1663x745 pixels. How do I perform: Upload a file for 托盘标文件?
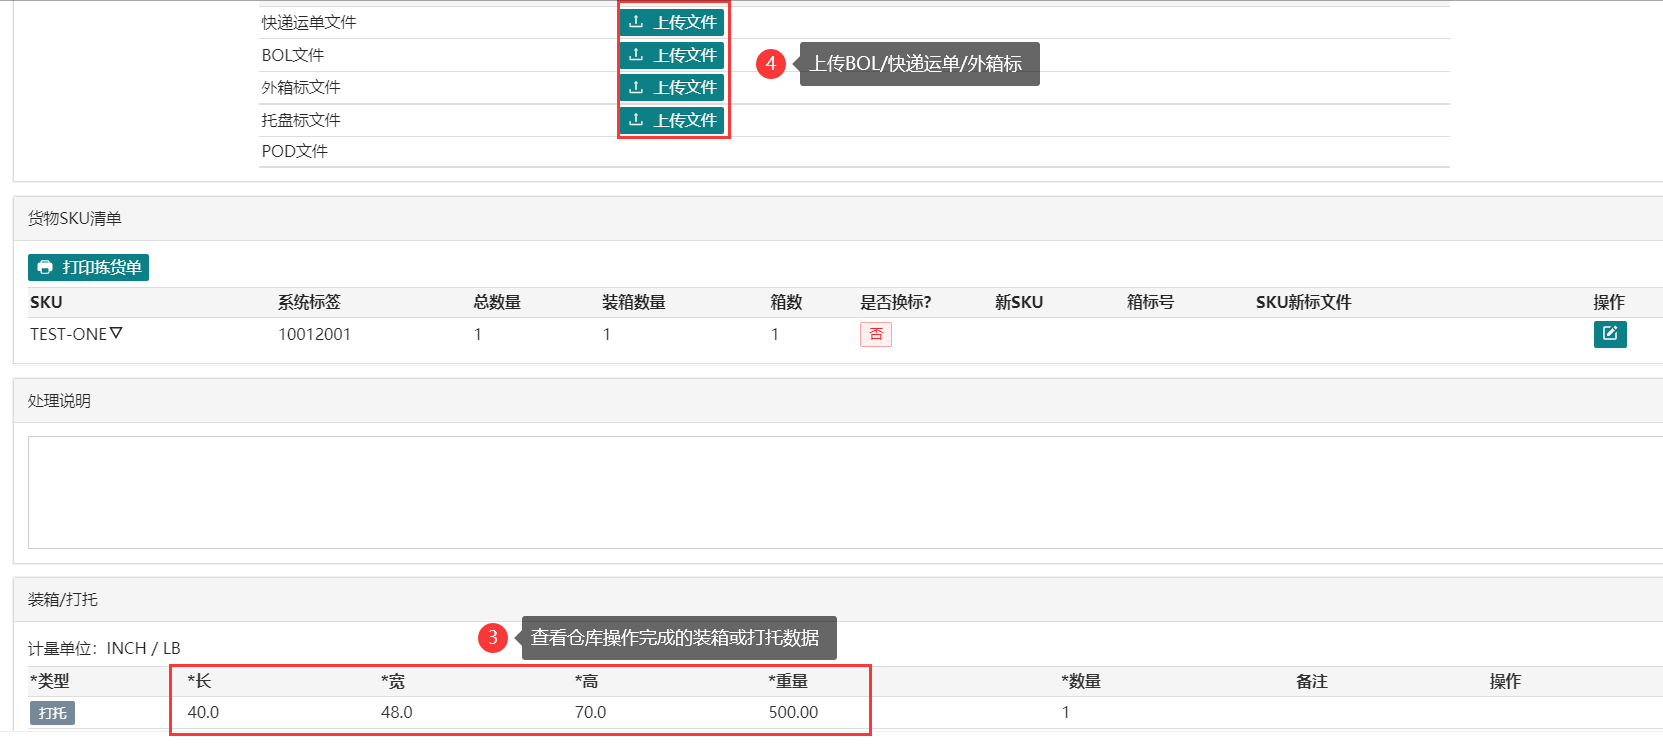click(x=672, y=120)
